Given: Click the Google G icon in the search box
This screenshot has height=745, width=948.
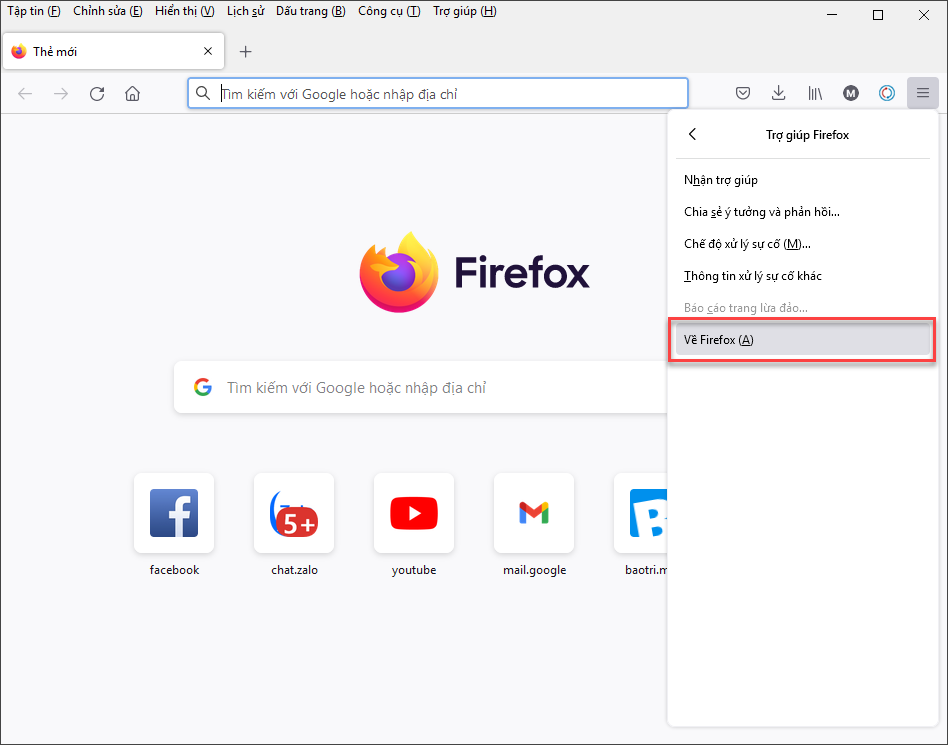Looking at the screenshot, I should 203,387.
